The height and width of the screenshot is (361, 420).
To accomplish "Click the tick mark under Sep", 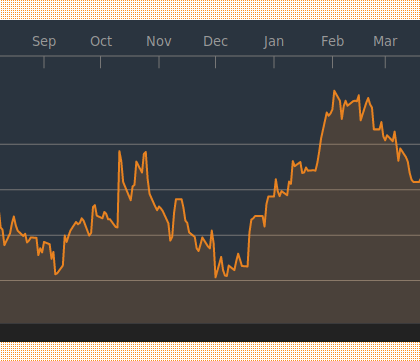I will (x=44, y=62).
